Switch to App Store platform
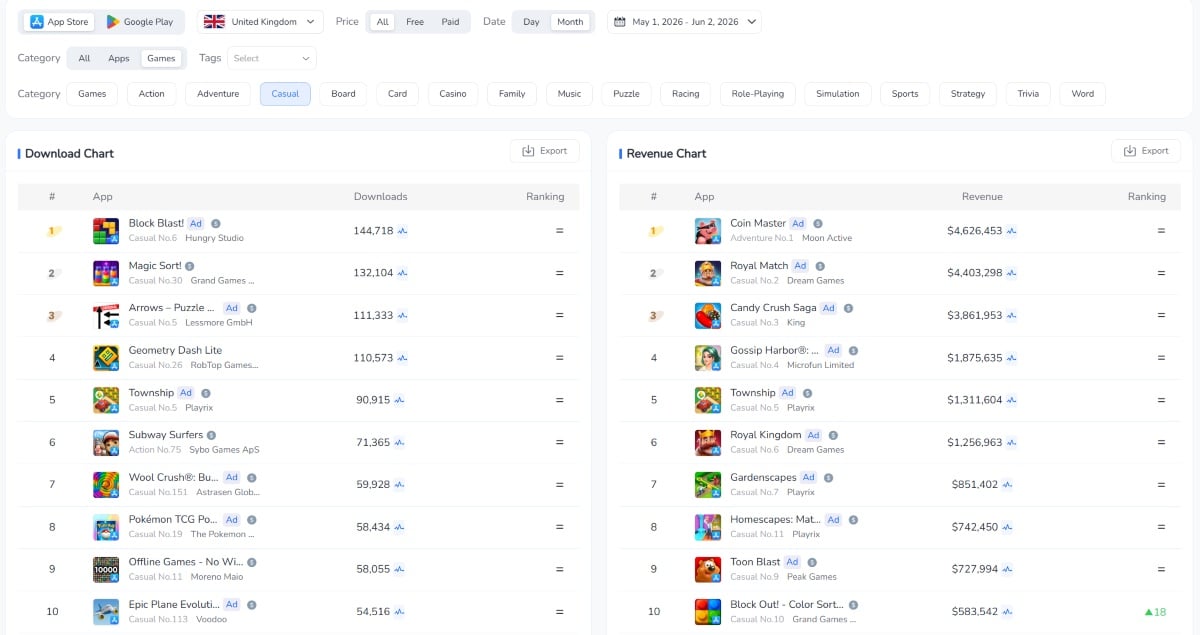This screenshot has width=1200, height=635. [x=59, y=22]
